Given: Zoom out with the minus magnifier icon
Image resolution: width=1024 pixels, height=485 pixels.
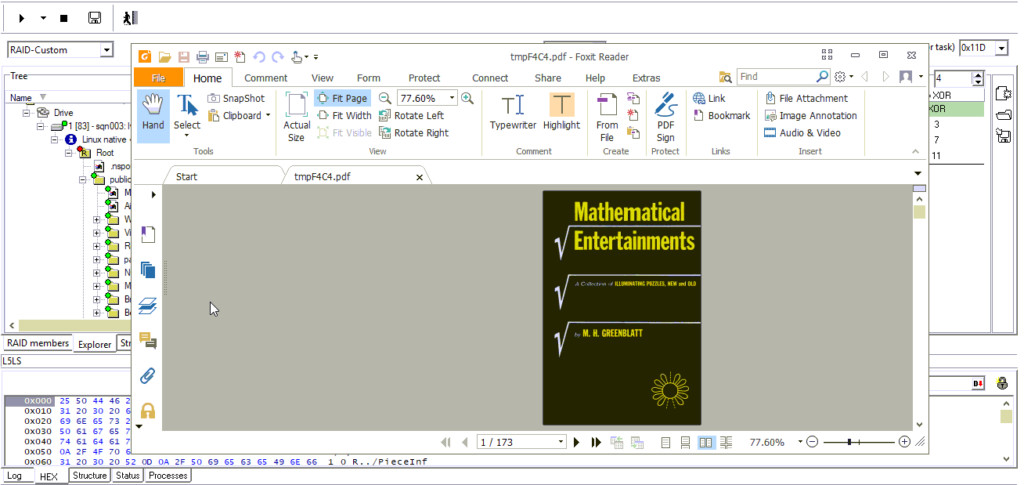Looking at the screenshot, I should (385, 98).
